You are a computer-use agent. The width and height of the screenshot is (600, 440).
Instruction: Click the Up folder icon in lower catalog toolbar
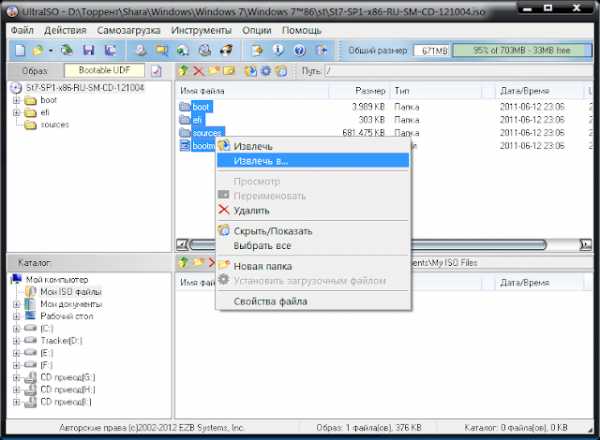click(x=183, y=261)
